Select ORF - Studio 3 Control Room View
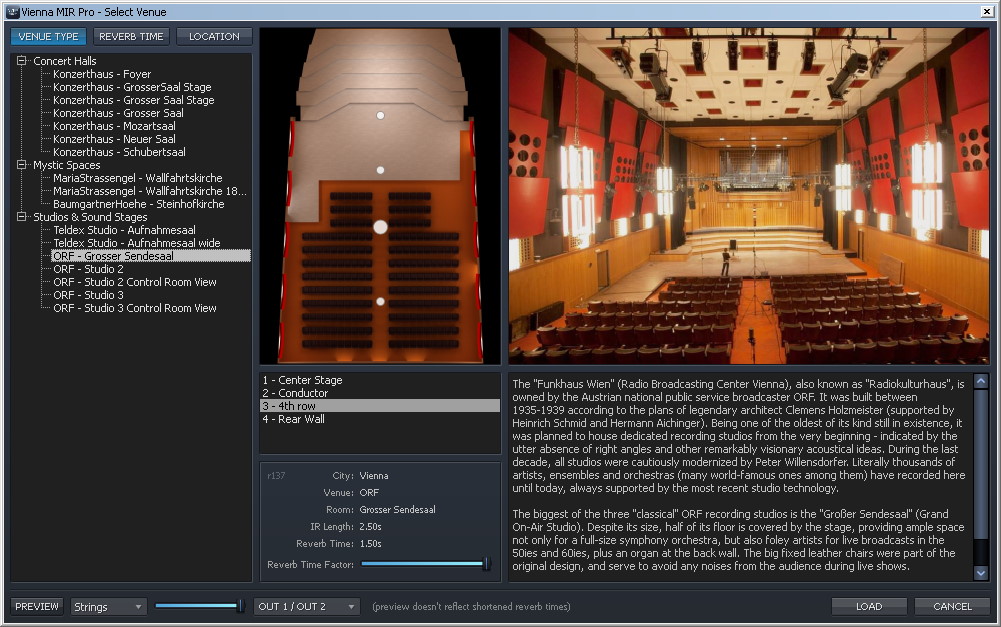The image size is (1001, 627). click(x=135, y=308)
